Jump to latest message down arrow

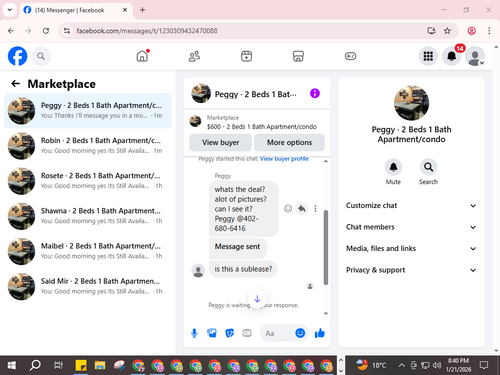click(257, 299)
